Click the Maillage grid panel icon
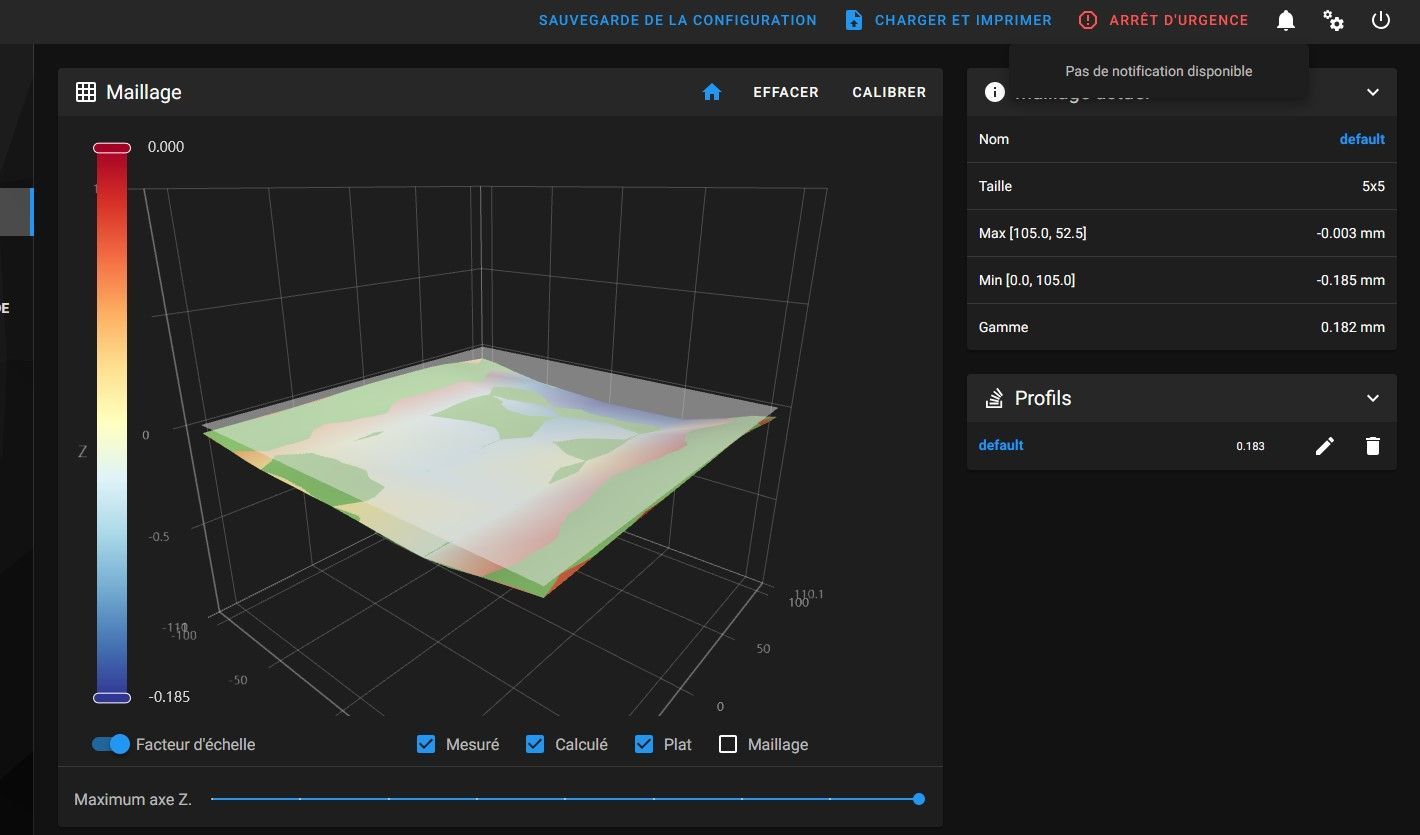The height and width of the screenshot is (835, 1420). [86, 92]
